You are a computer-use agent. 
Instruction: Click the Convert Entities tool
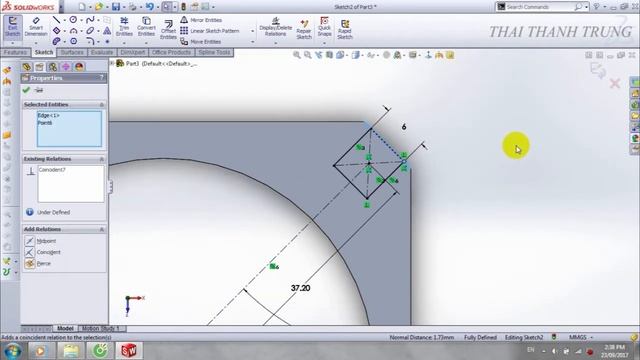coord(146,27)
